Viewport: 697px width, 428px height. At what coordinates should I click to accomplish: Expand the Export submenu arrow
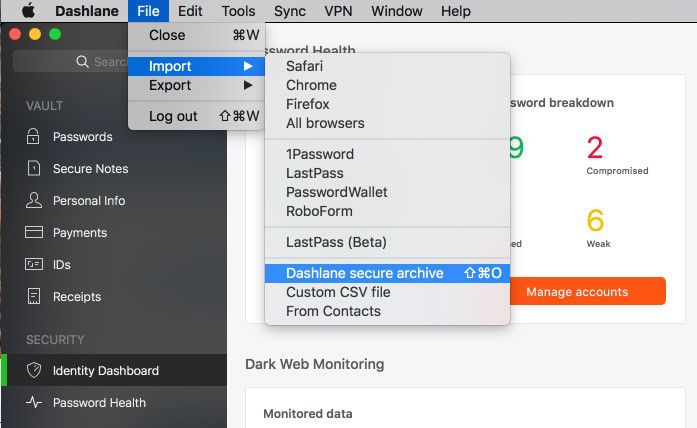point(248,85)
